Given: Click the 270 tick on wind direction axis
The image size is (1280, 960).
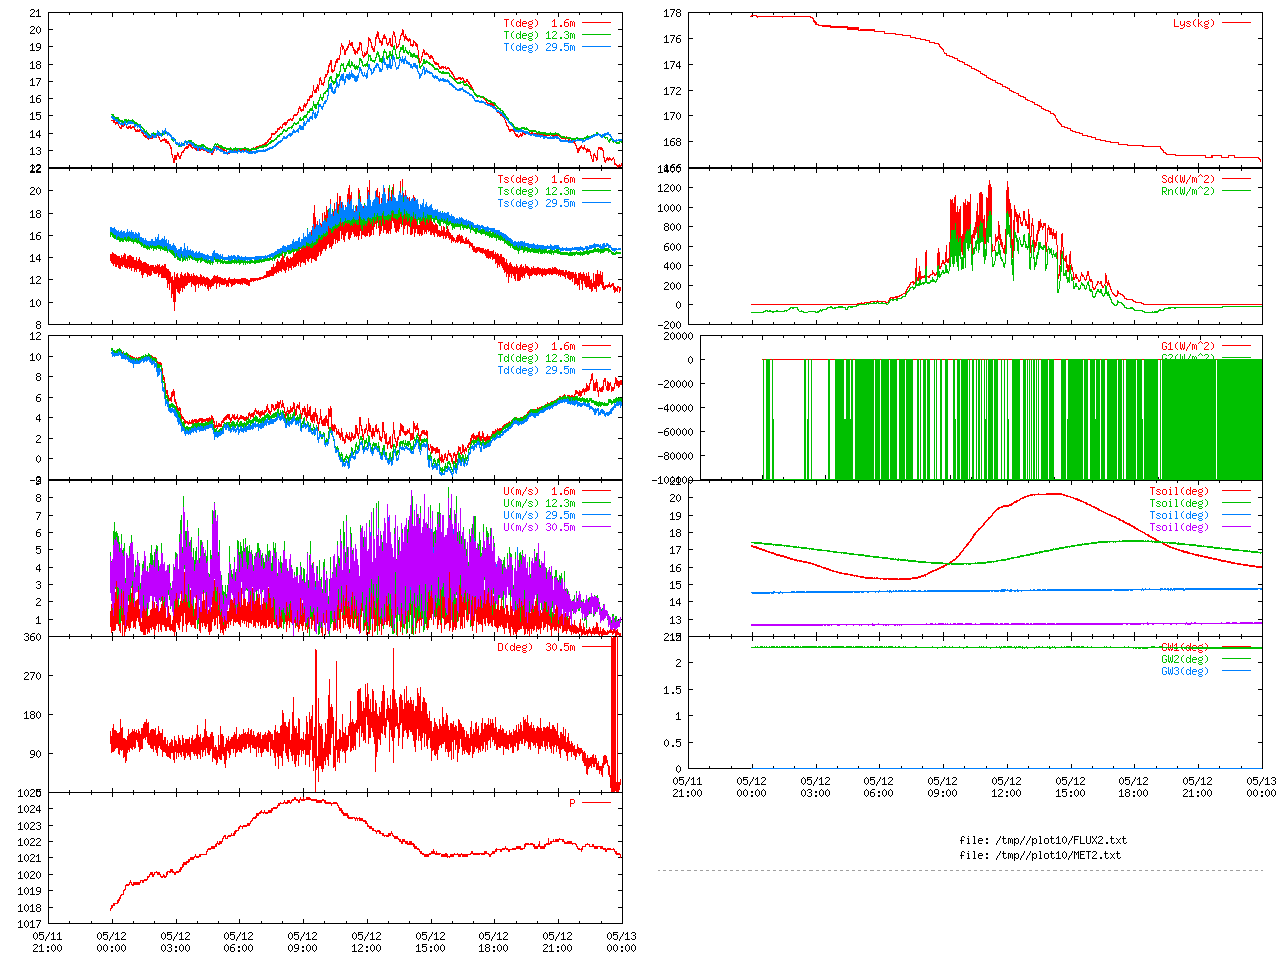Looking at the screenshot, I should pyautogui.click(x=32, y=676).
